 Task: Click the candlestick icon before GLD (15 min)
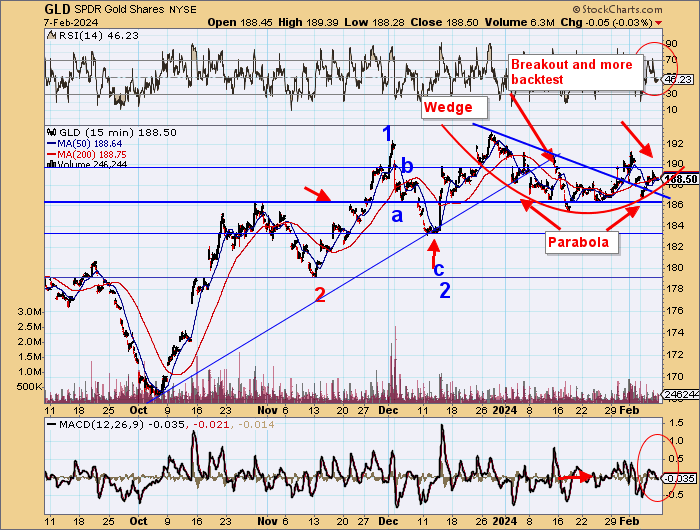click(52, 132)
